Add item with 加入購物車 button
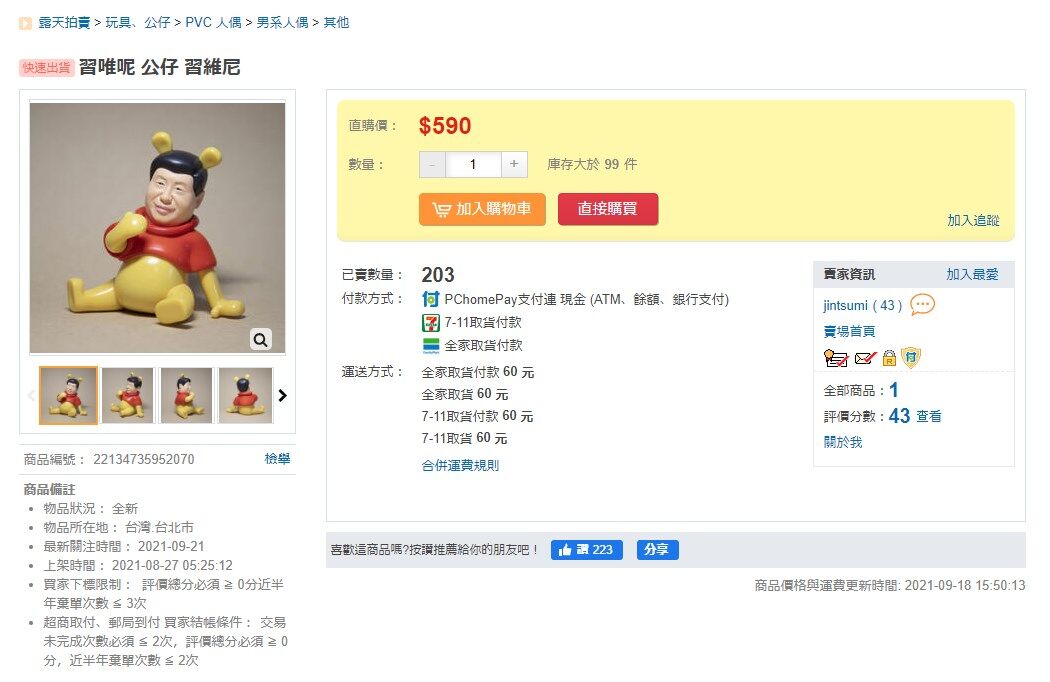Viewport: 1050px width, 682px height. click(482, 209)
